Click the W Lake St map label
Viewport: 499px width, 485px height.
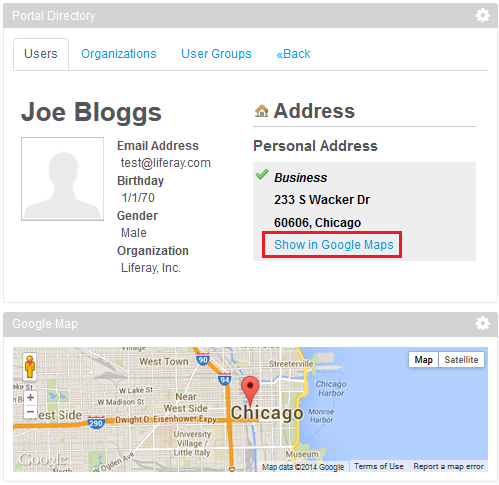click(136, 390)
